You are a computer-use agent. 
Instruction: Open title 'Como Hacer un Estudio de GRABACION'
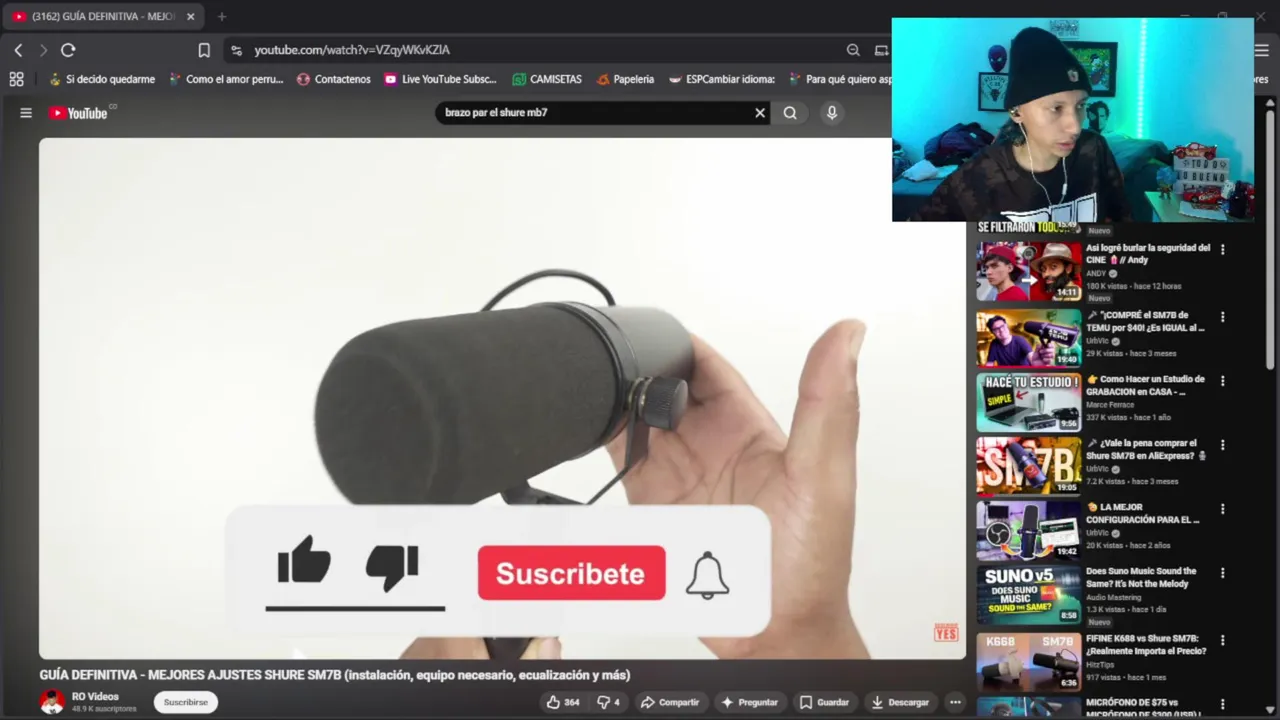pyautogui.click(x=1145, y=386)
